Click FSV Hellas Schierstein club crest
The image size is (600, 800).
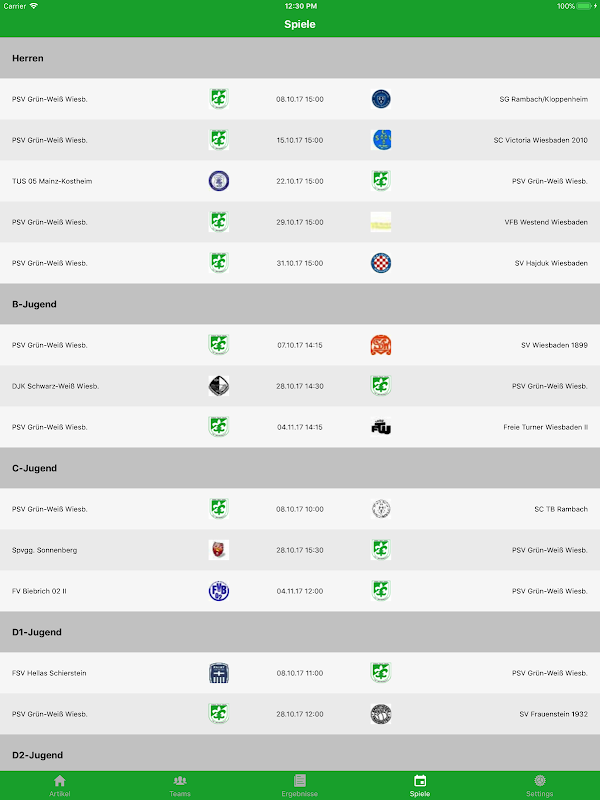point(219,673)
